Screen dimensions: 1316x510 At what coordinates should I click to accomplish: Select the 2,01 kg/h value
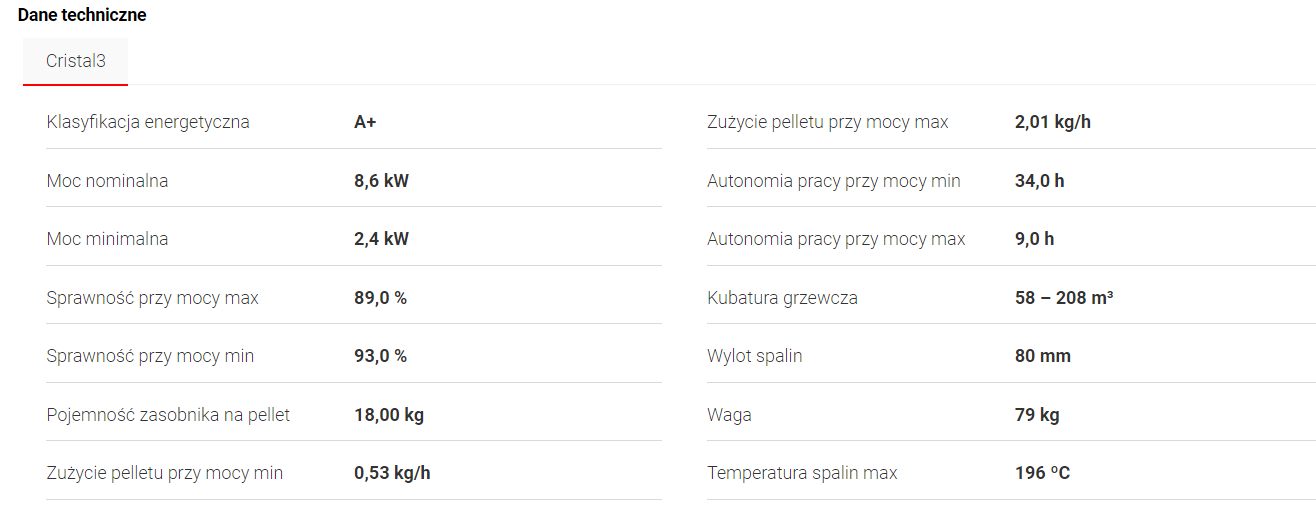tap(1052, 122)
